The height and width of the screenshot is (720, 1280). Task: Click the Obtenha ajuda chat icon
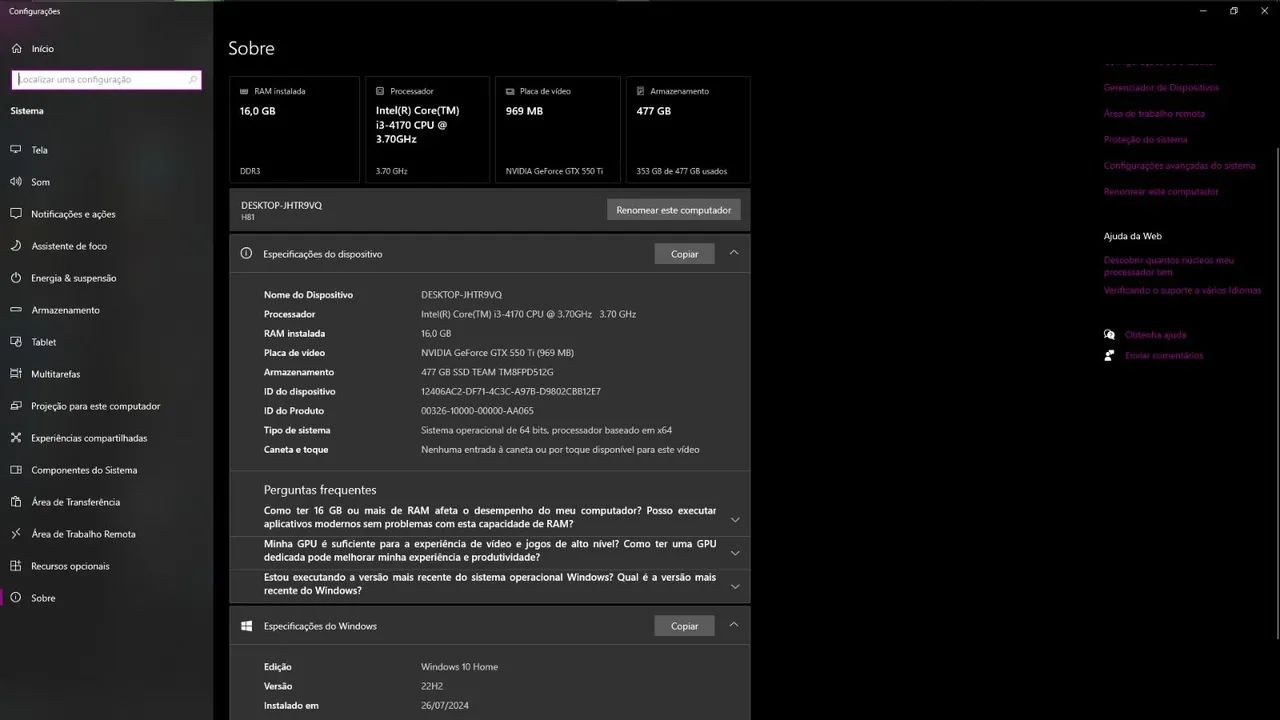tap(1109, 335)
